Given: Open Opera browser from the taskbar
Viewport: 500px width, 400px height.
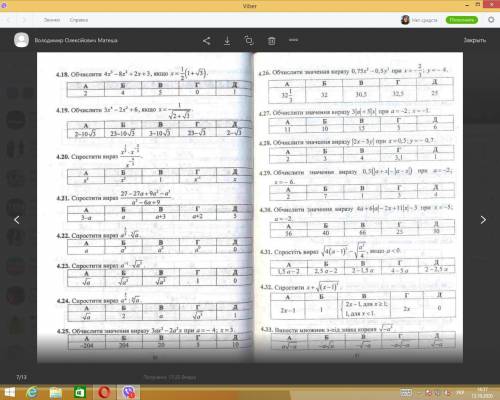Looking at the screenshot, I should (x=104, y=392).
